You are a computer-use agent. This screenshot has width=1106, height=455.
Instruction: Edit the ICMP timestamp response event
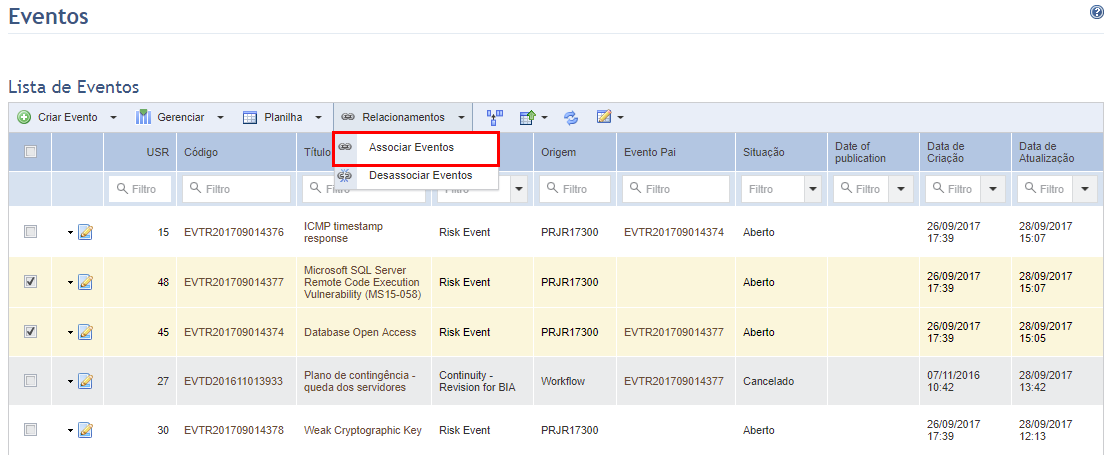coord(85,232)
